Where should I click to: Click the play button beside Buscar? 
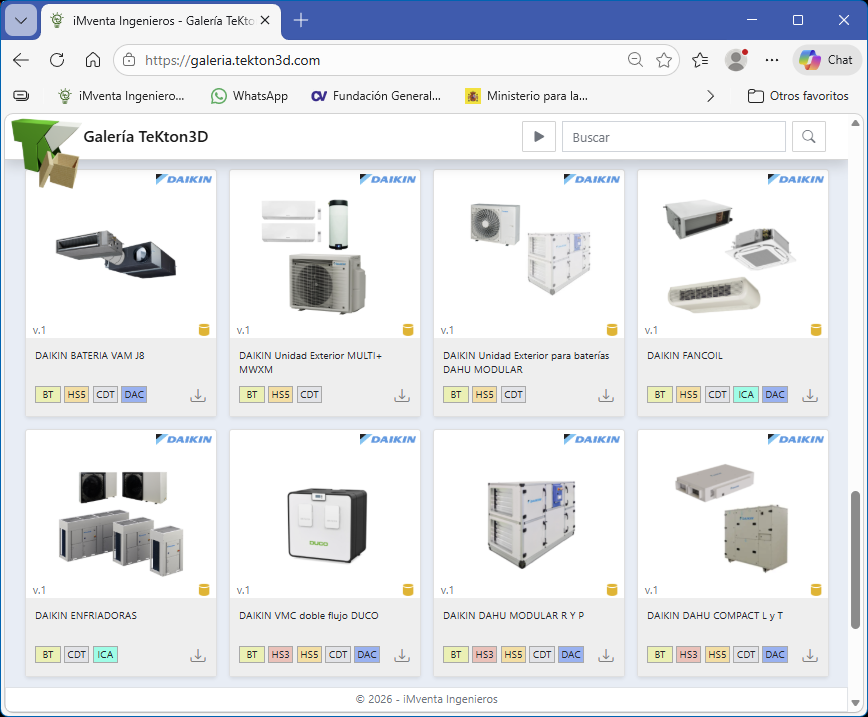539,137
